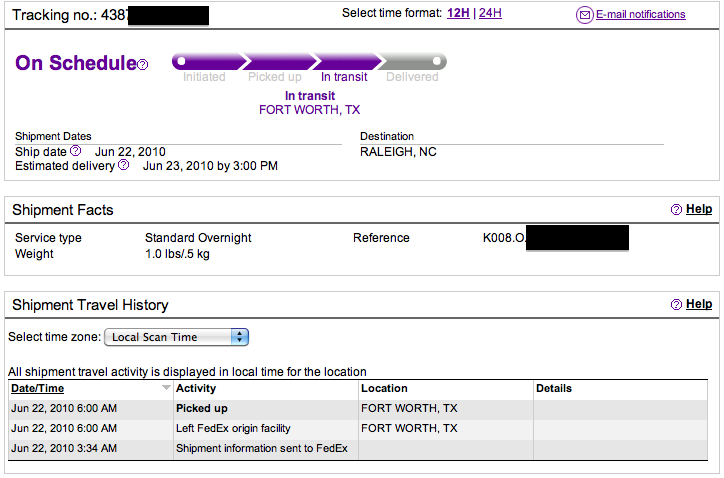Click the E-mail notifications envelope icon
This screenshot has height=478, width=724.
[x=584, y=15]
